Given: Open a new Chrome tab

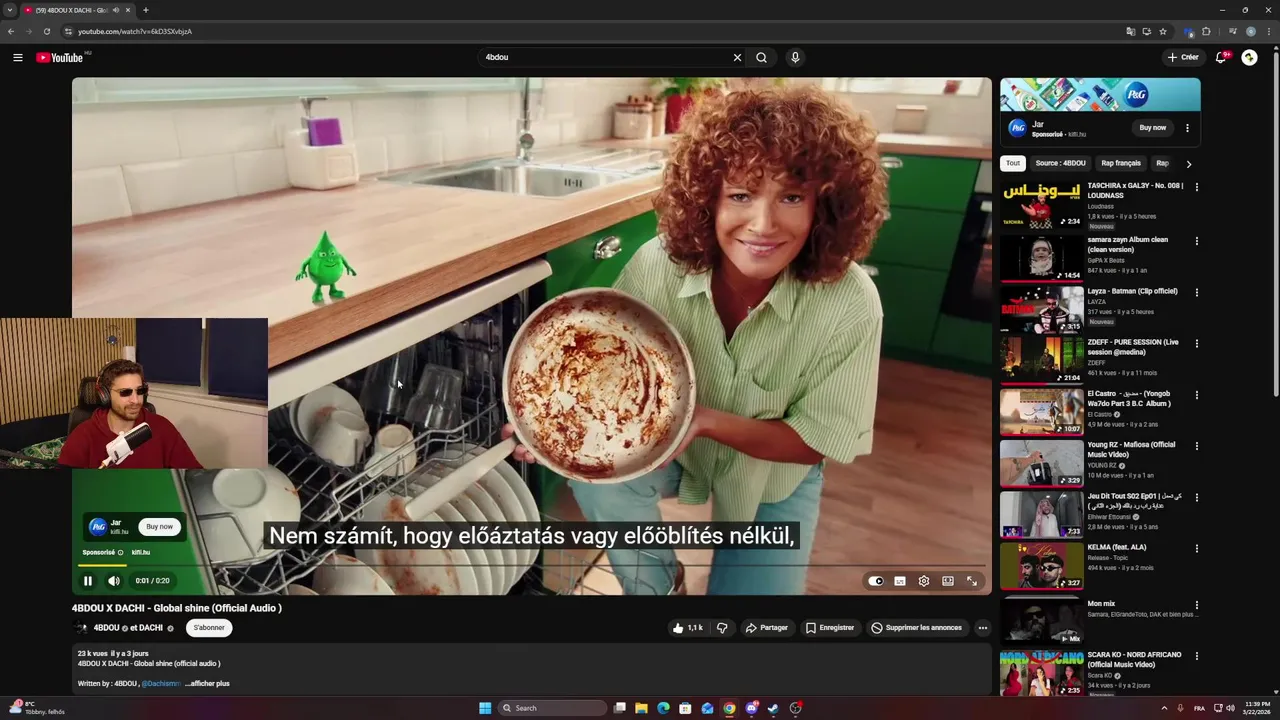Looking at the screenshot, I should click(145, 10).
